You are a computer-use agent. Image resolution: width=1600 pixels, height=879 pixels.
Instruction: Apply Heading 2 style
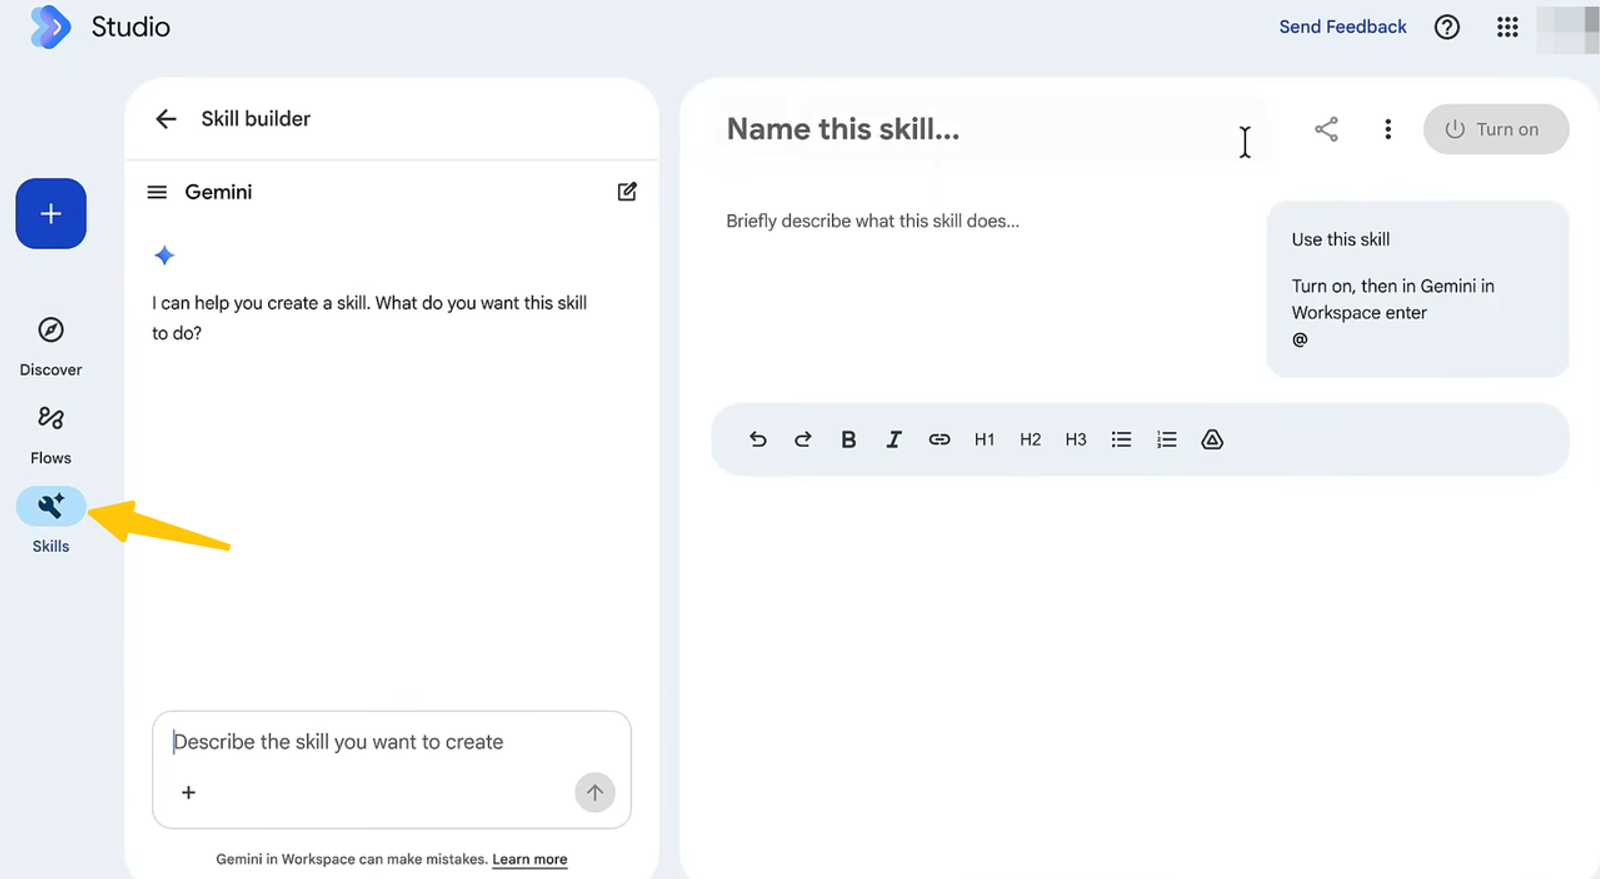tap(1030, 439)
